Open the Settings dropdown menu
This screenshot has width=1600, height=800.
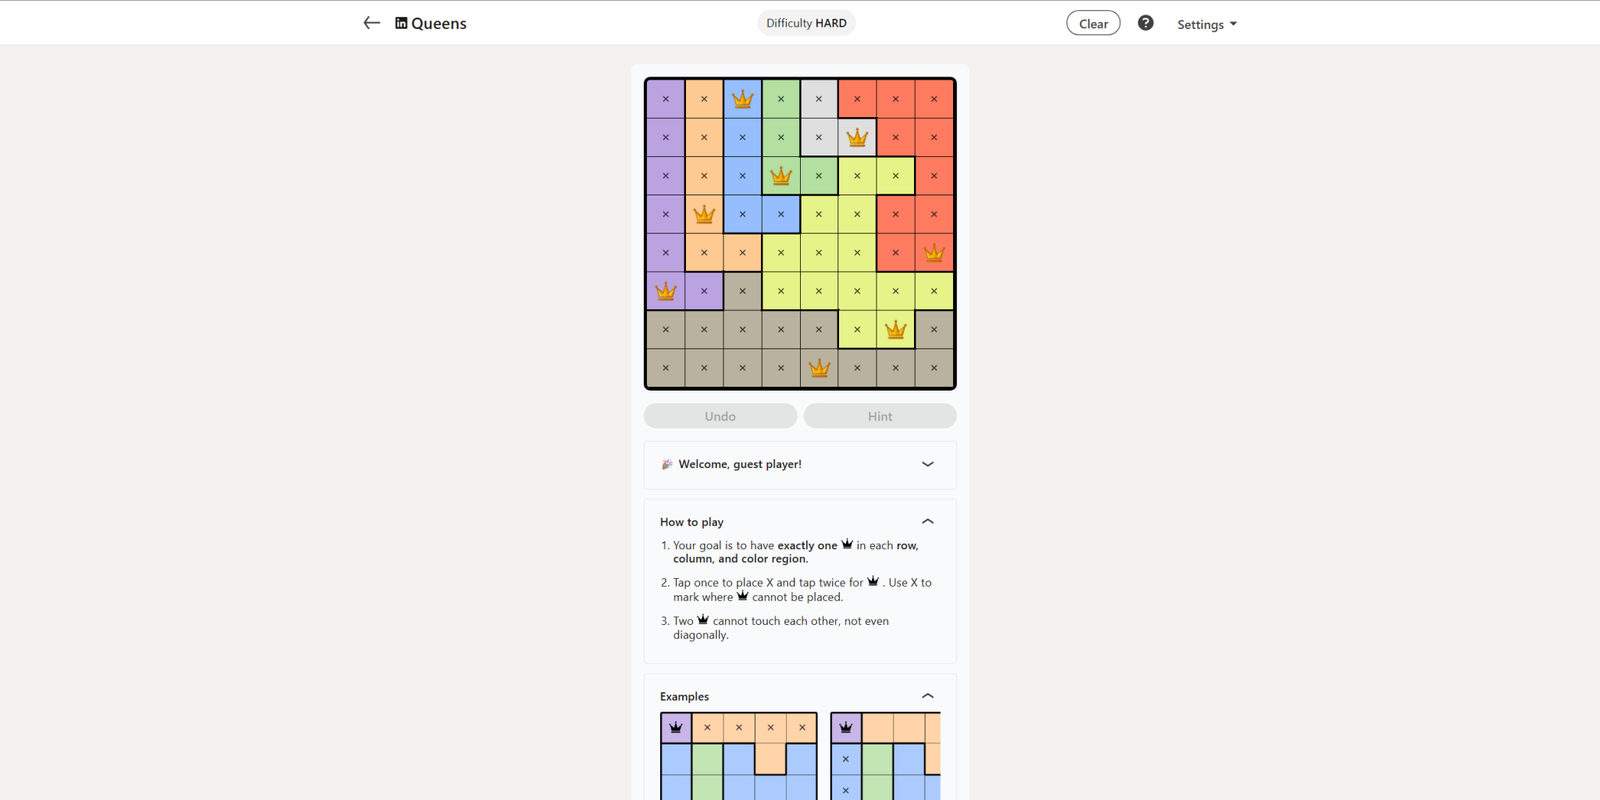[x=1206, y=24]
